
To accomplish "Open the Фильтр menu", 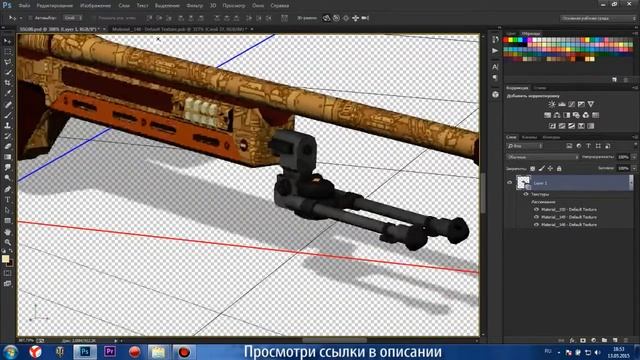I will [194, 6].
